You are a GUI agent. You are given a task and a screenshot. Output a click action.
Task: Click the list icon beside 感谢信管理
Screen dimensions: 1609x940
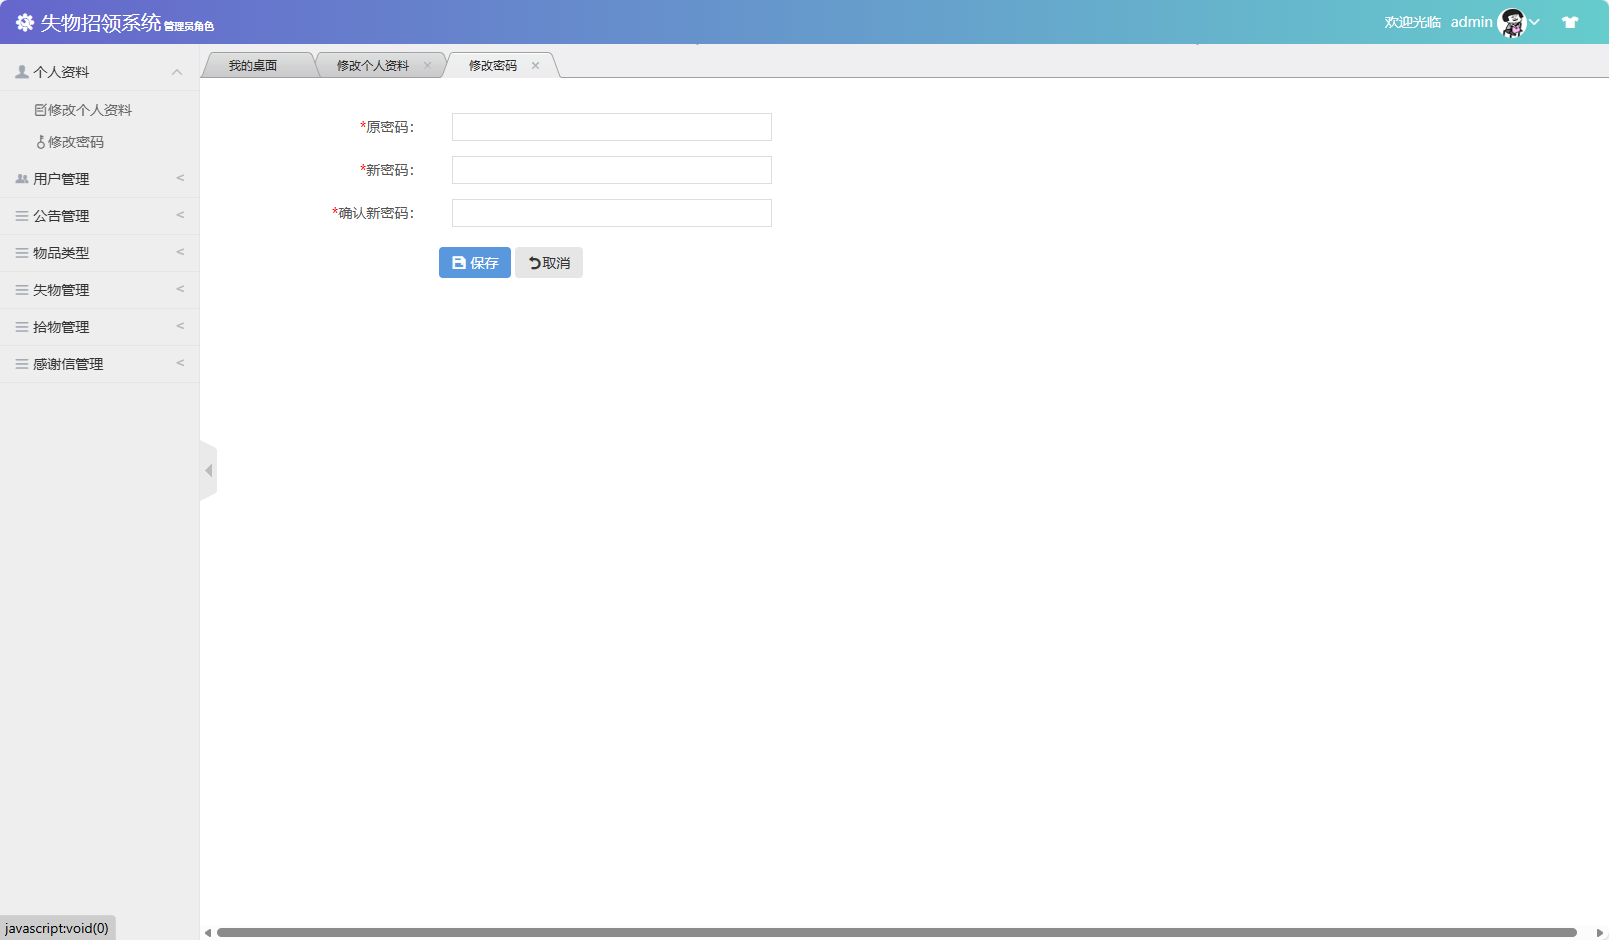point(22,364)
